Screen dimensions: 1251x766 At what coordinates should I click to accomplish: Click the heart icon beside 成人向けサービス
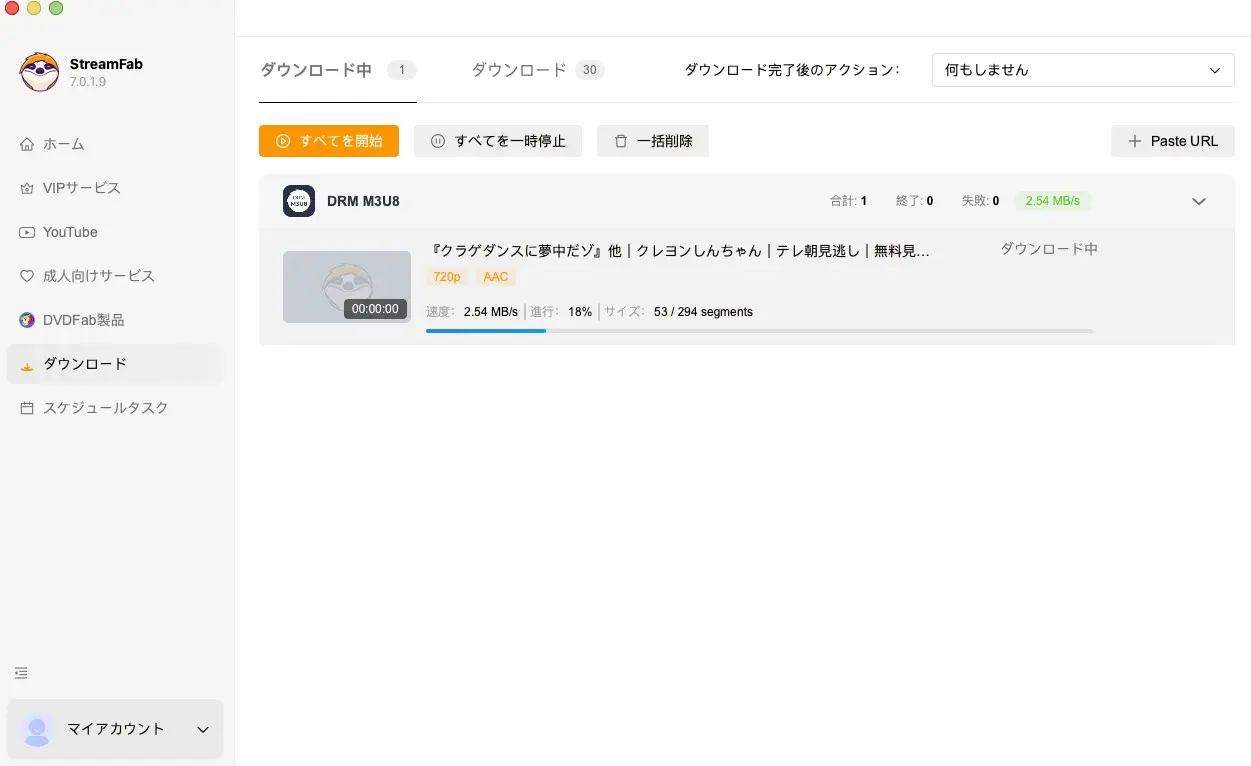click(x=27, y=276)
